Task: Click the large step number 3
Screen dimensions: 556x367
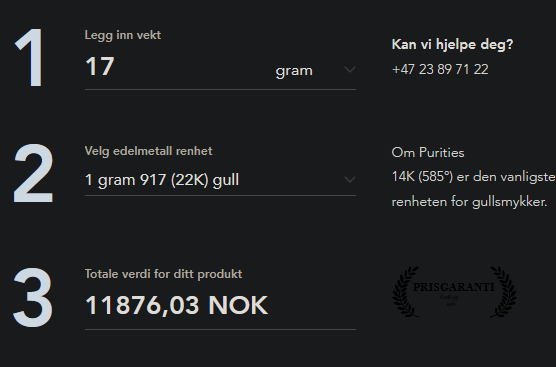Action: coord(33,297)
